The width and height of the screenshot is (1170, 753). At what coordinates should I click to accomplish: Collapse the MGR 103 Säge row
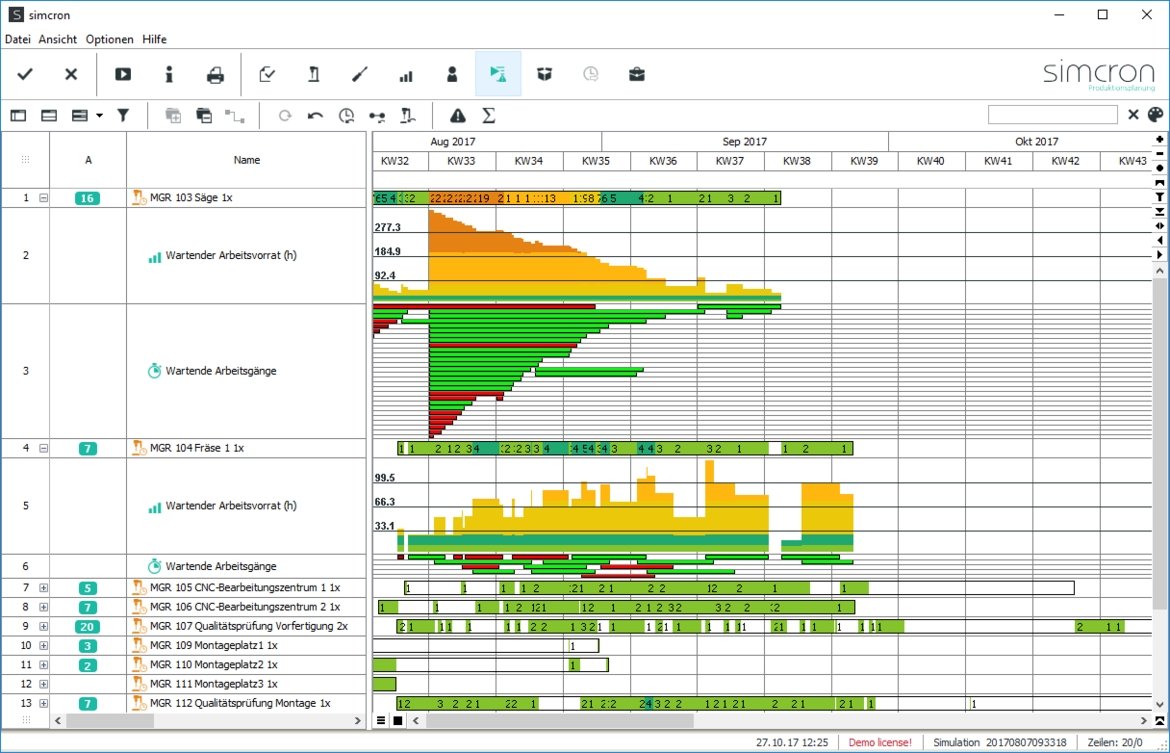pyautogui.click(x=43, y=198)
